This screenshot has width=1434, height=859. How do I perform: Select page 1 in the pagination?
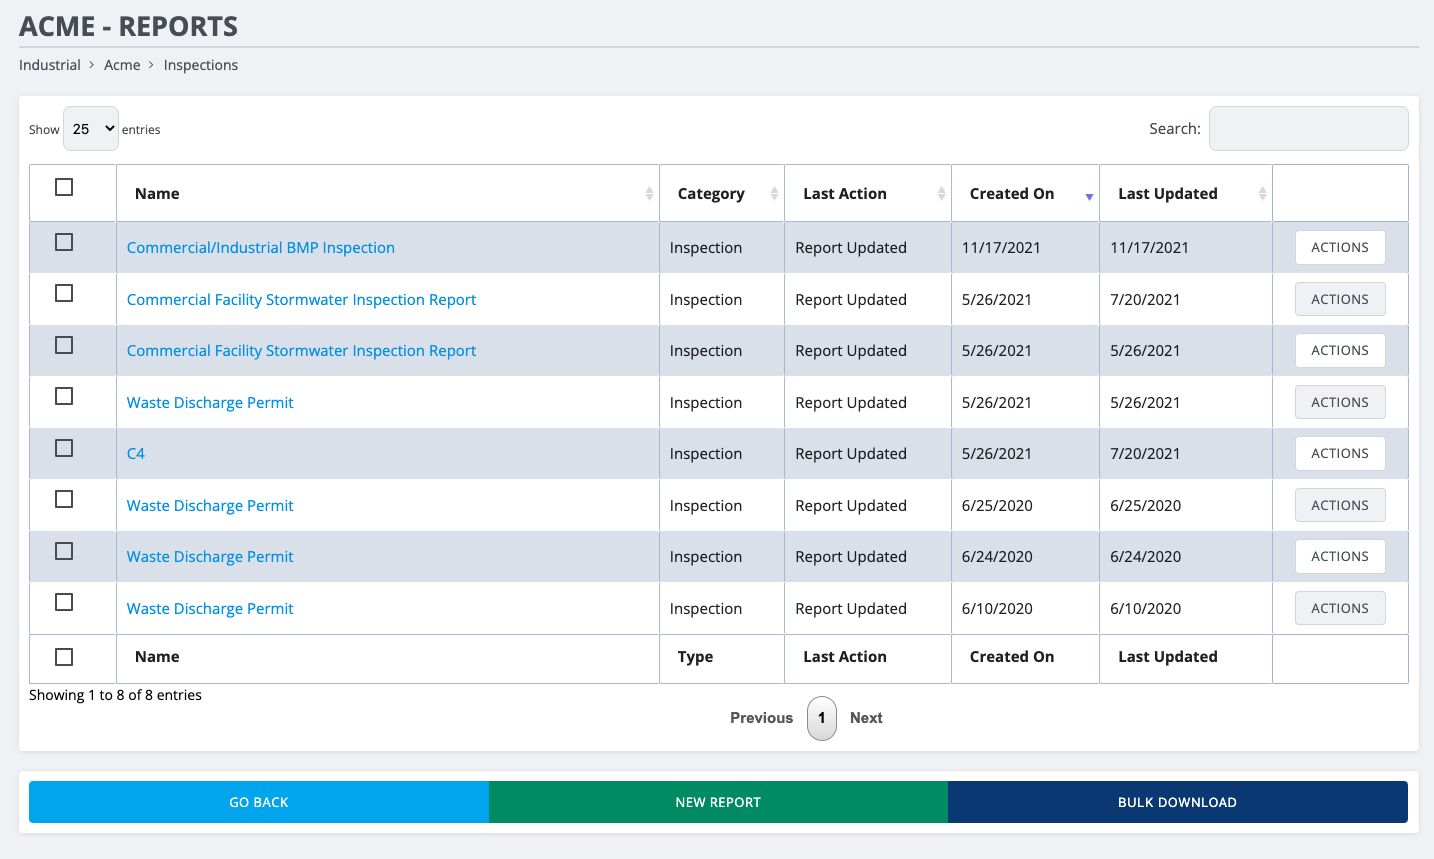pyautogui.click(x=822, y=718)
